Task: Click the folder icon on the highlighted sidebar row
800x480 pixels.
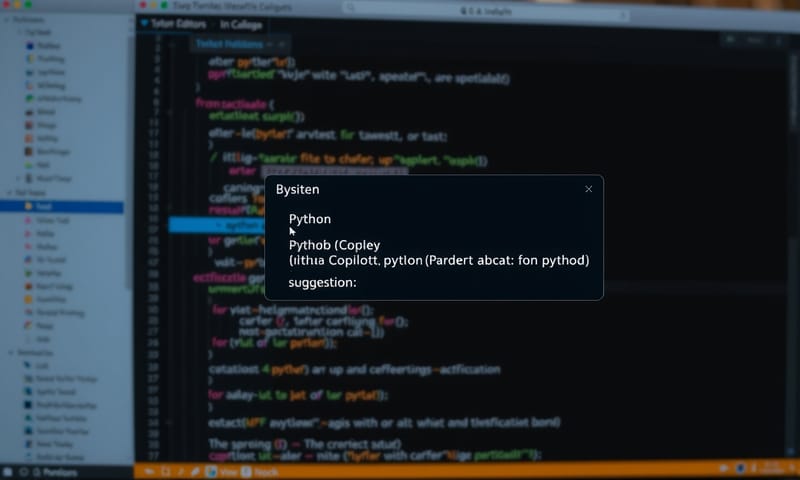Action: pyautogui.click(x=29, y=207)
